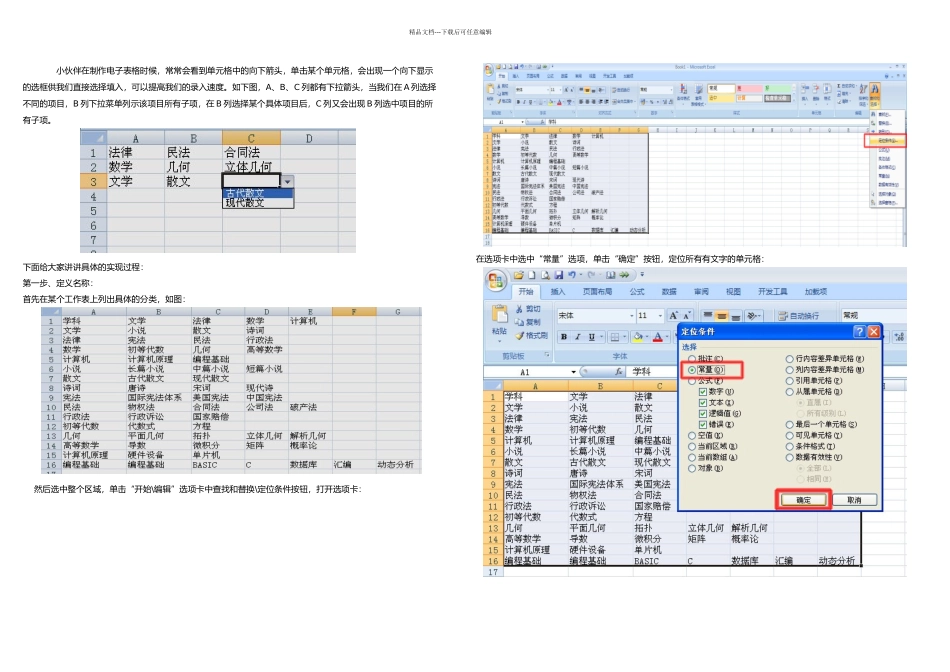Choose 古代散文 from the dropdown list
Image resolution: width=950 pixels, height=672 pixels.
coord(258,193)
